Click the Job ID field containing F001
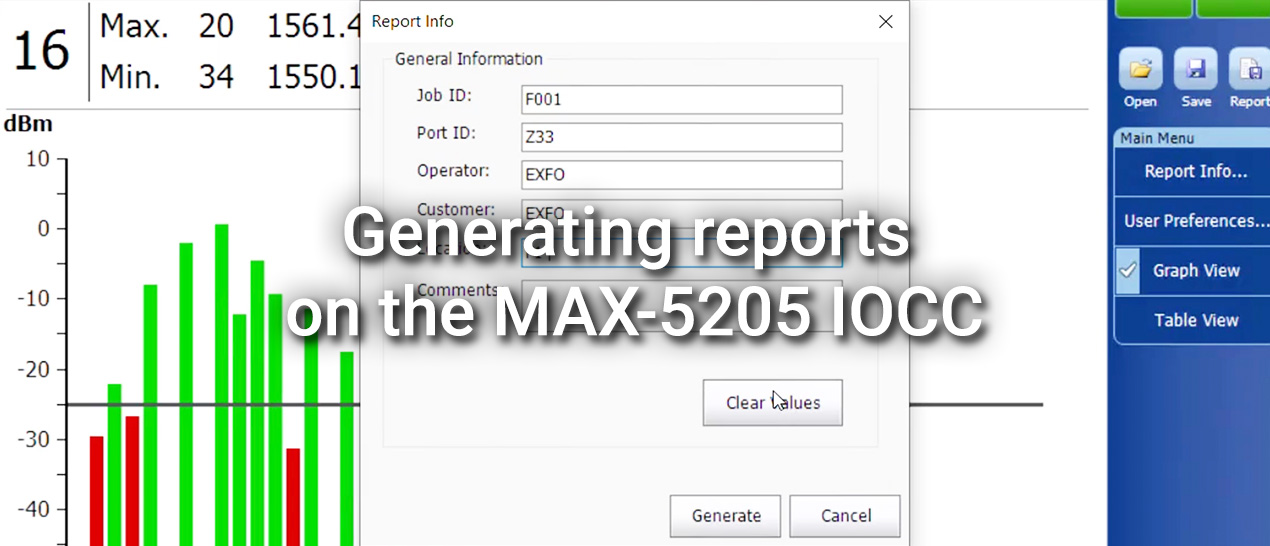The image size is (1270, 546). (x=682, y=99)
